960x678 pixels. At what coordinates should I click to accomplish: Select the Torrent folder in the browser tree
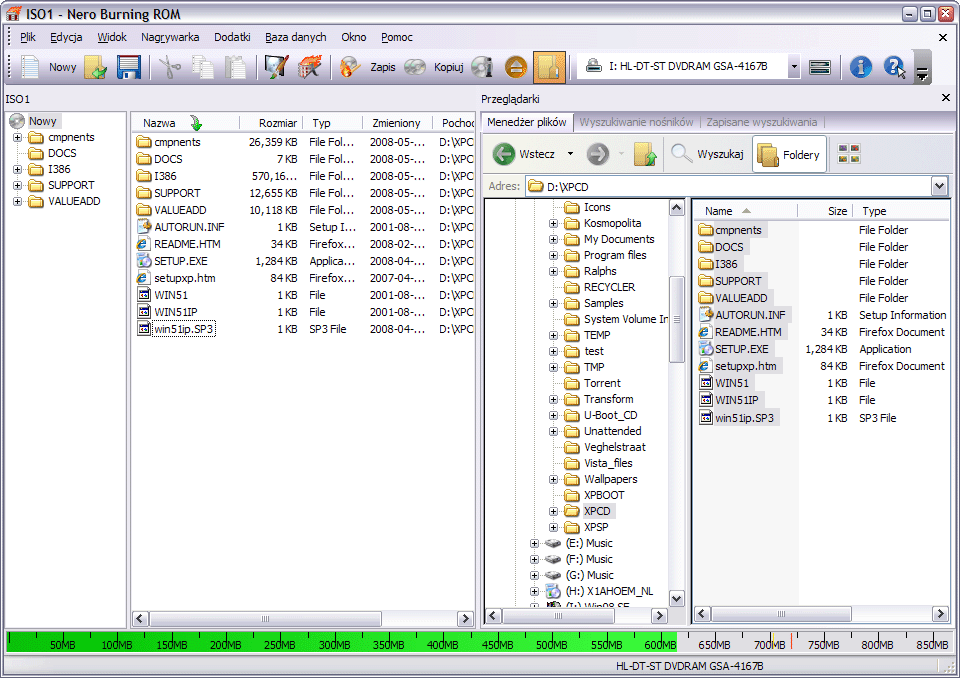pyautogui.click(x=602, y=383)
